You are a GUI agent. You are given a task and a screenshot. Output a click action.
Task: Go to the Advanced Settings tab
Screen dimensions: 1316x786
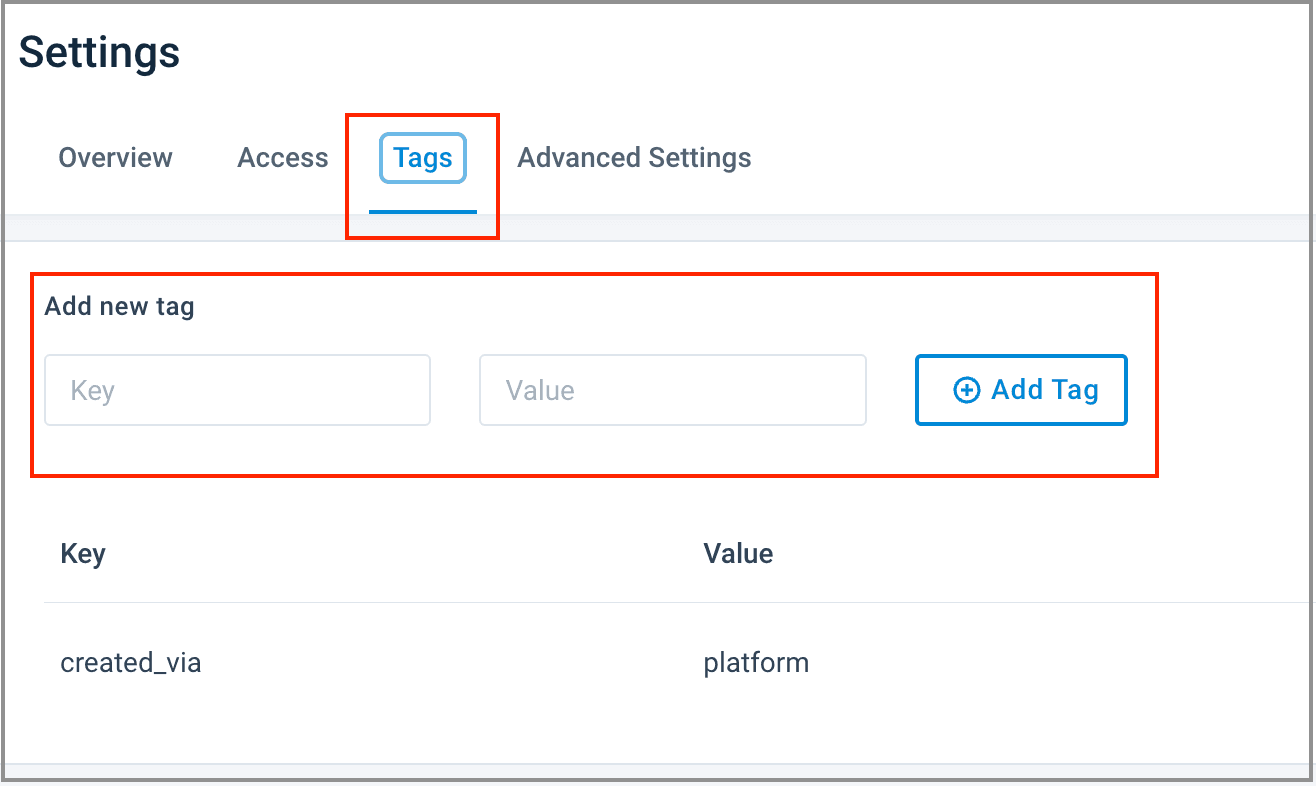pos(634,158)
